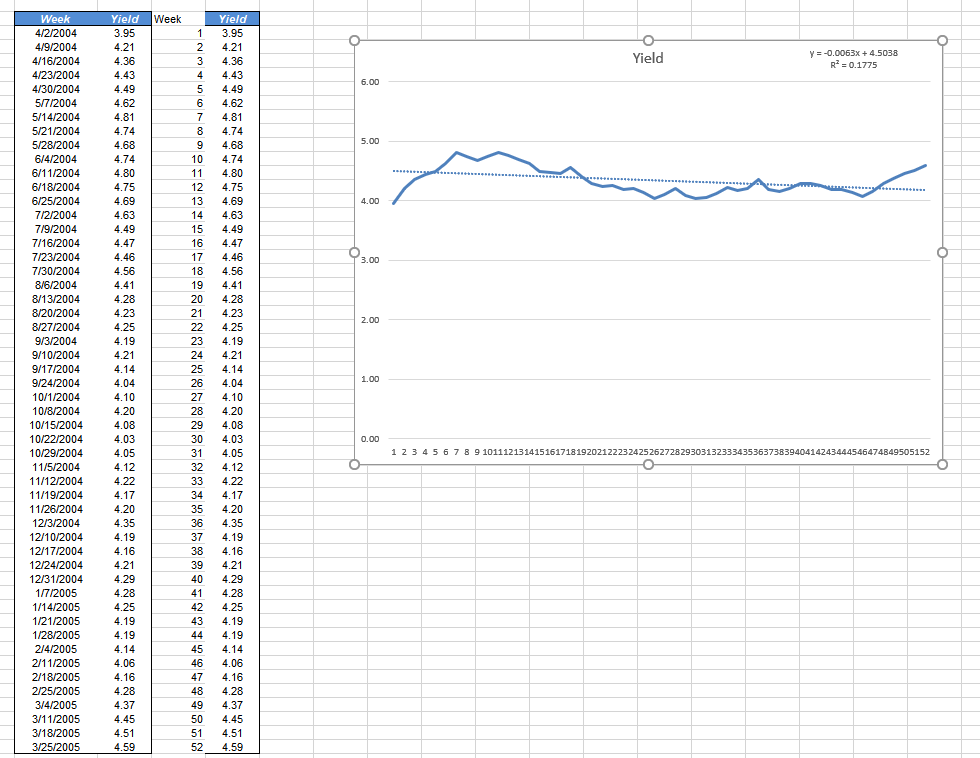Viewport: 980px width, 758px height.
Task: Select yield 4.35 next to week 36
Action: (232, 523)
